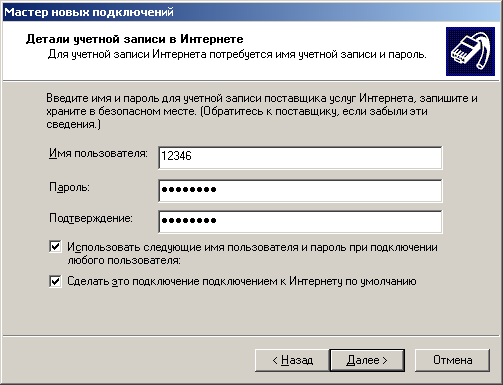Toggle the box for Сделать это подключение по умолчанию
The width and height of the screenshot is (503, 385).
coord(55,281)
